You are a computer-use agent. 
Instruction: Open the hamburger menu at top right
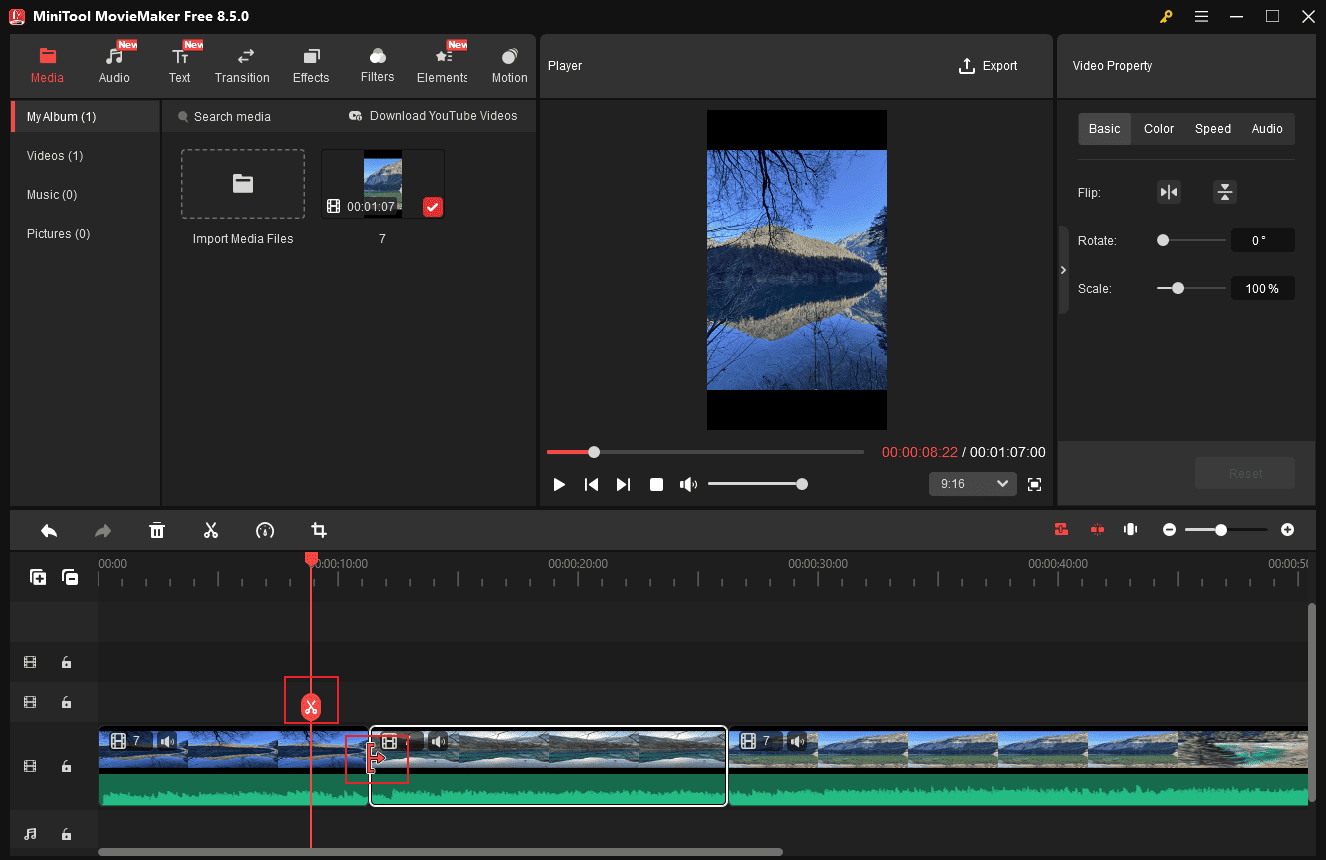(1201, 16)
